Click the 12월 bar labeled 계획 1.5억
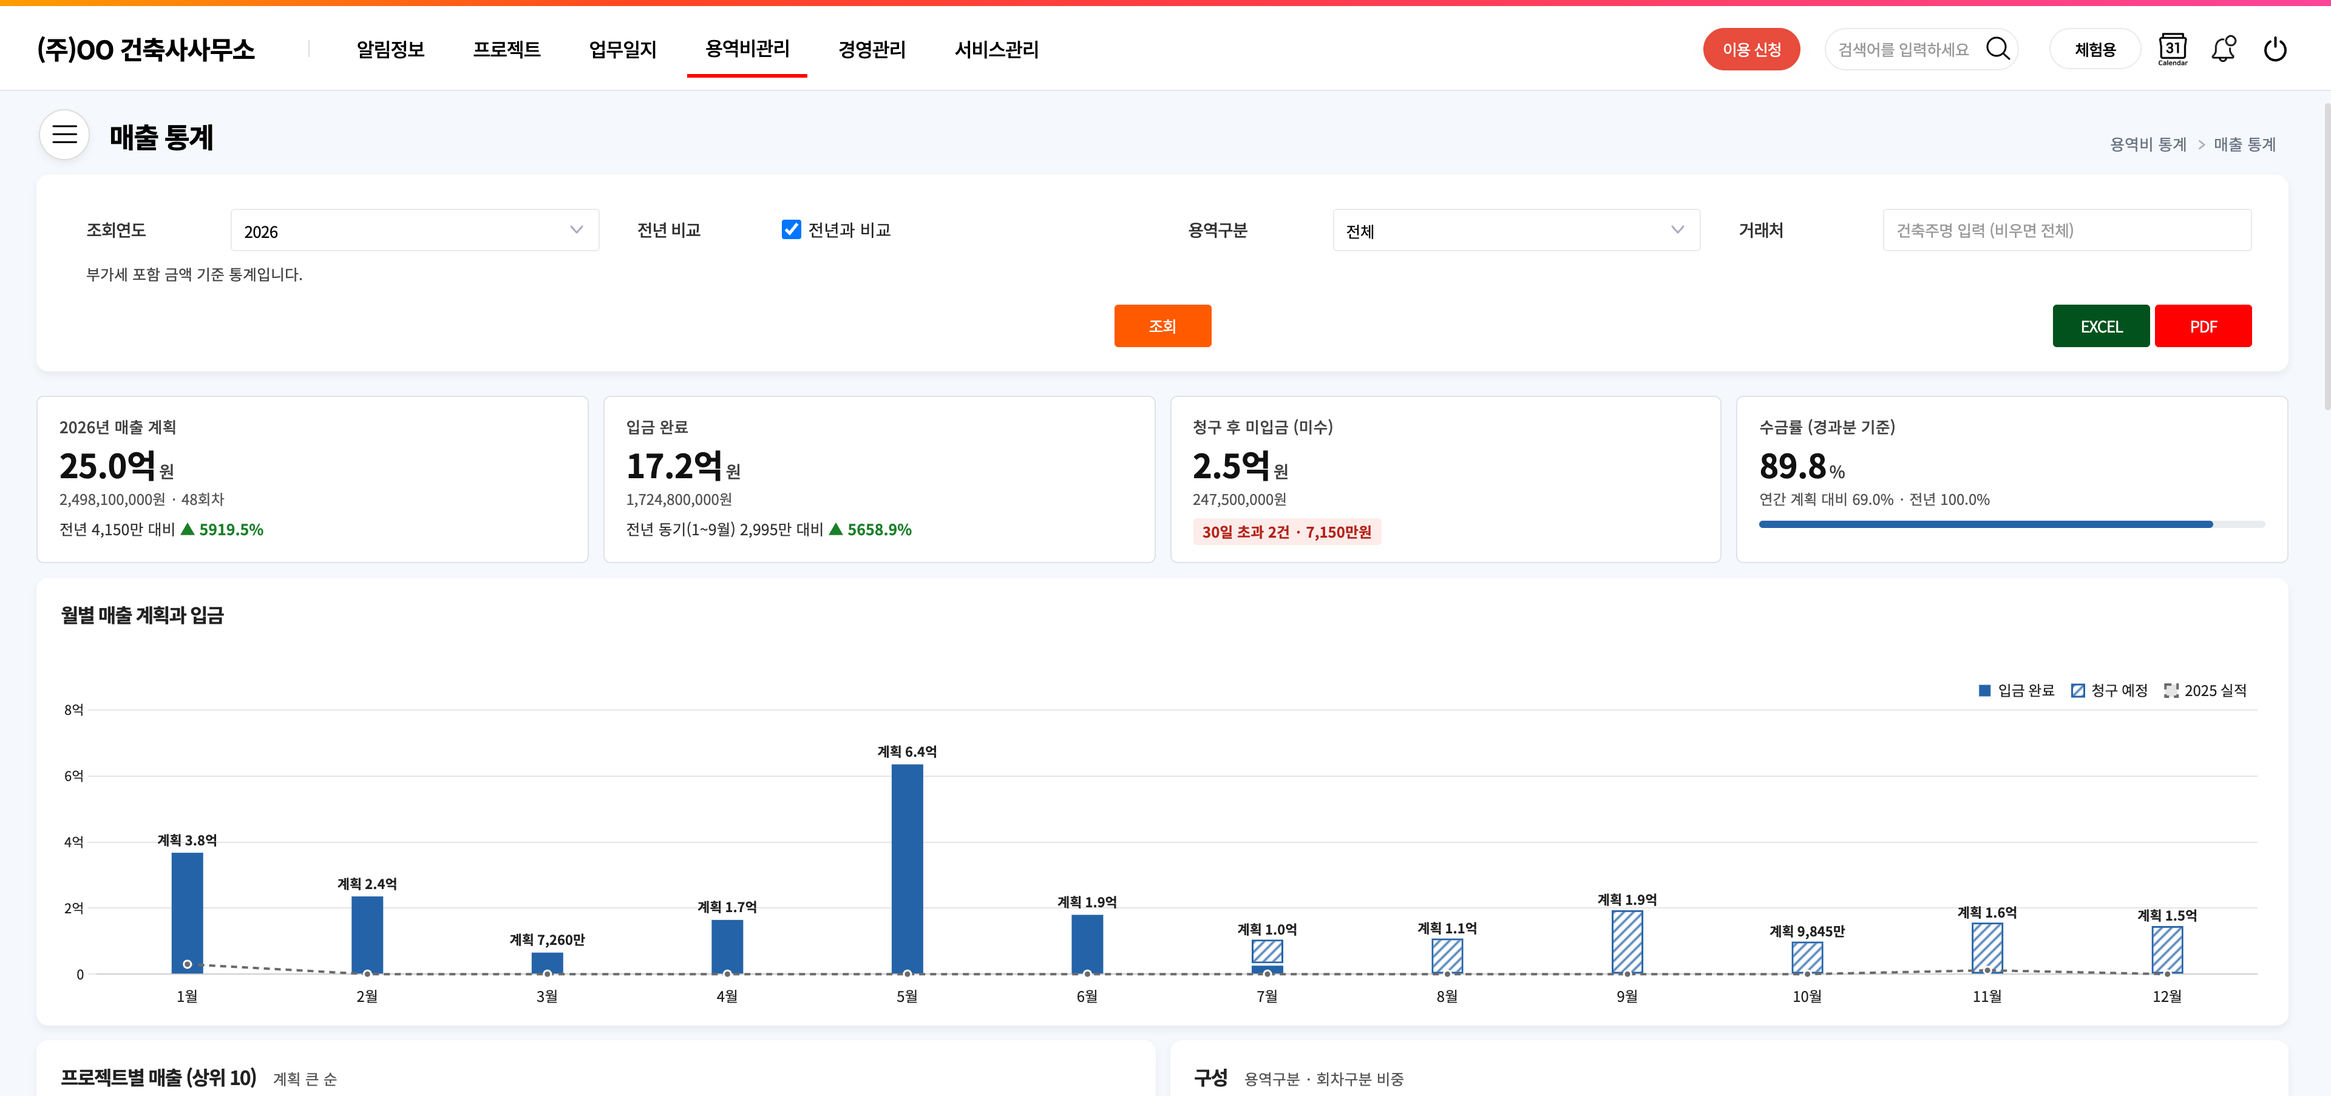 pos(2167,950)
